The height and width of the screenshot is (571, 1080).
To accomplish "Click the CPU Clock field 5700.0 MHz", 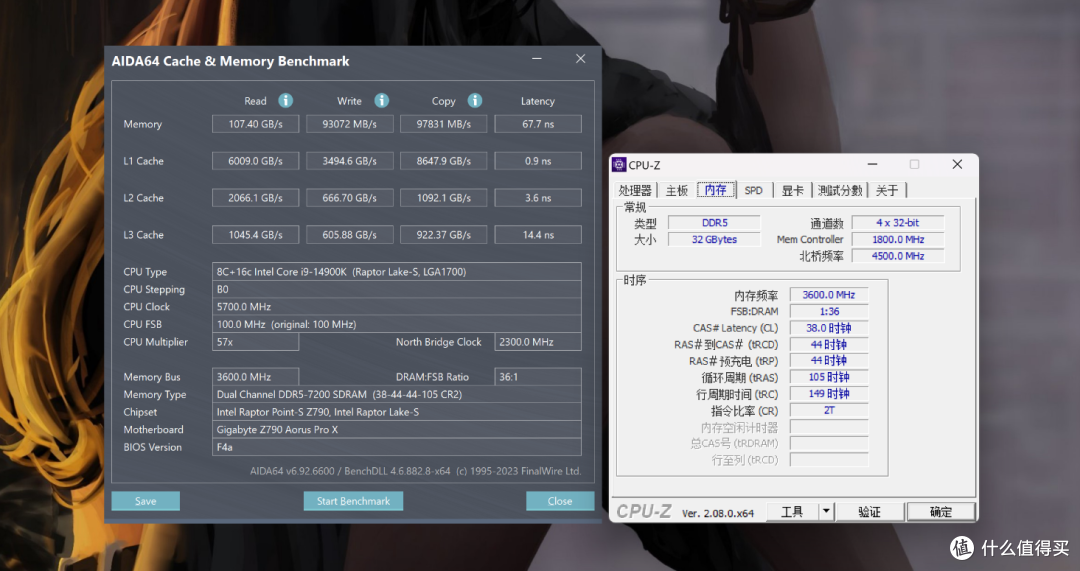I will point(397,307).
